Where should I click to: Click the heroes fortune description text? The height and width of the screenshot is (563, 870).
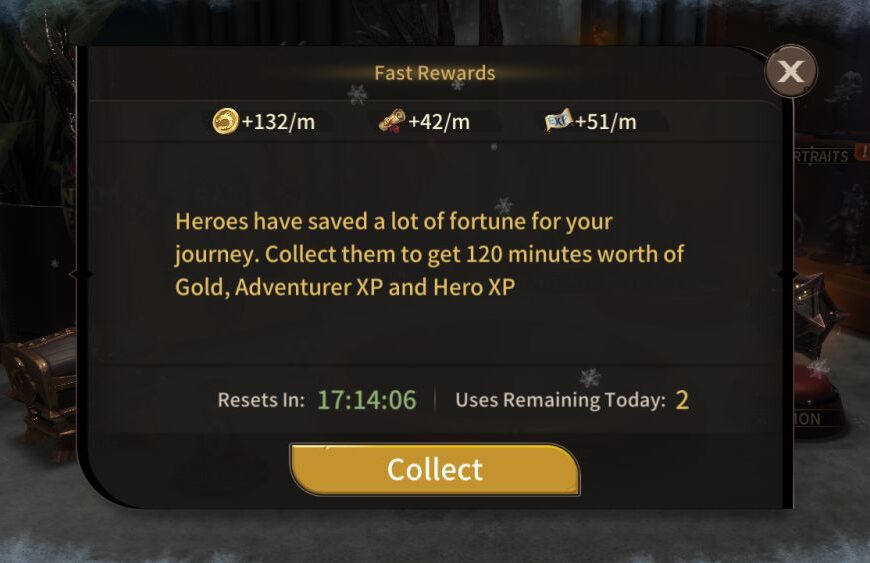tap(429, 254)
